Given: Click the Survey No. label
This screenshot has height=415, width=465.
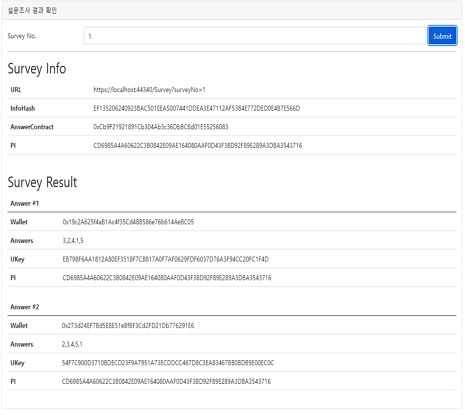Looking at the screenshot, I should (x=22, y=36).
